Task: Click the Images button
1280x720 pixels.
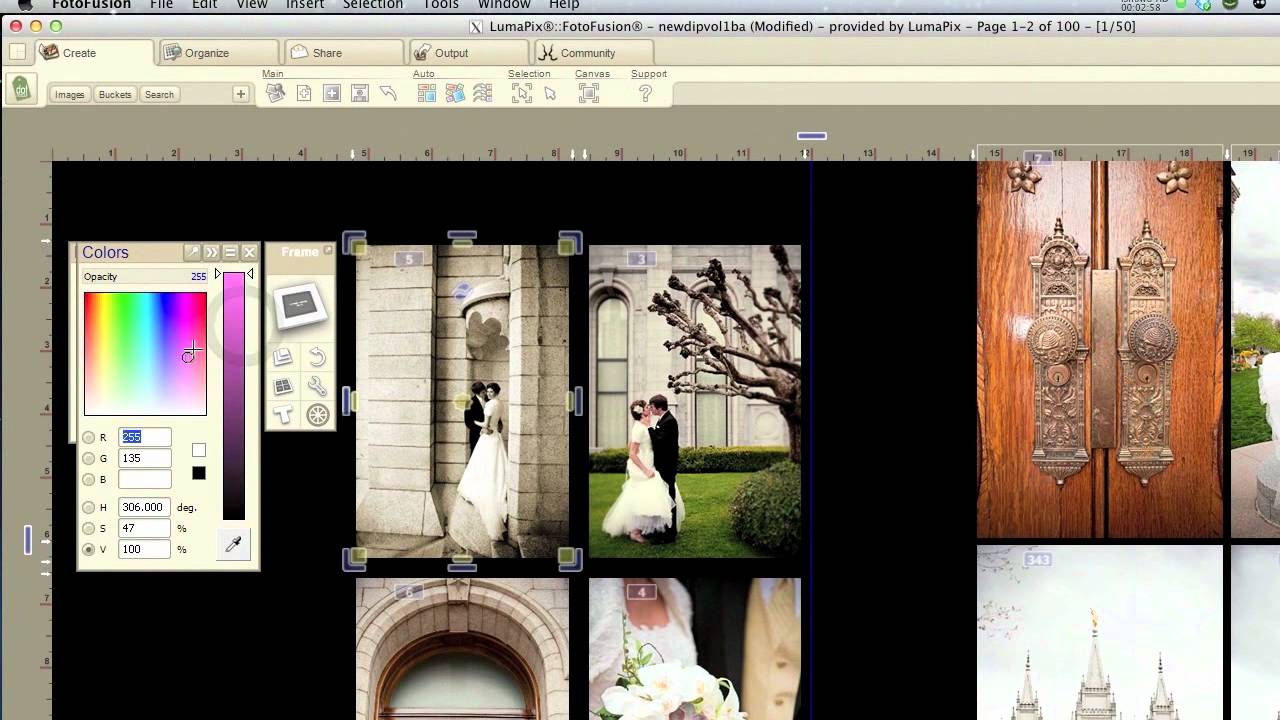Action: point(70,94)
